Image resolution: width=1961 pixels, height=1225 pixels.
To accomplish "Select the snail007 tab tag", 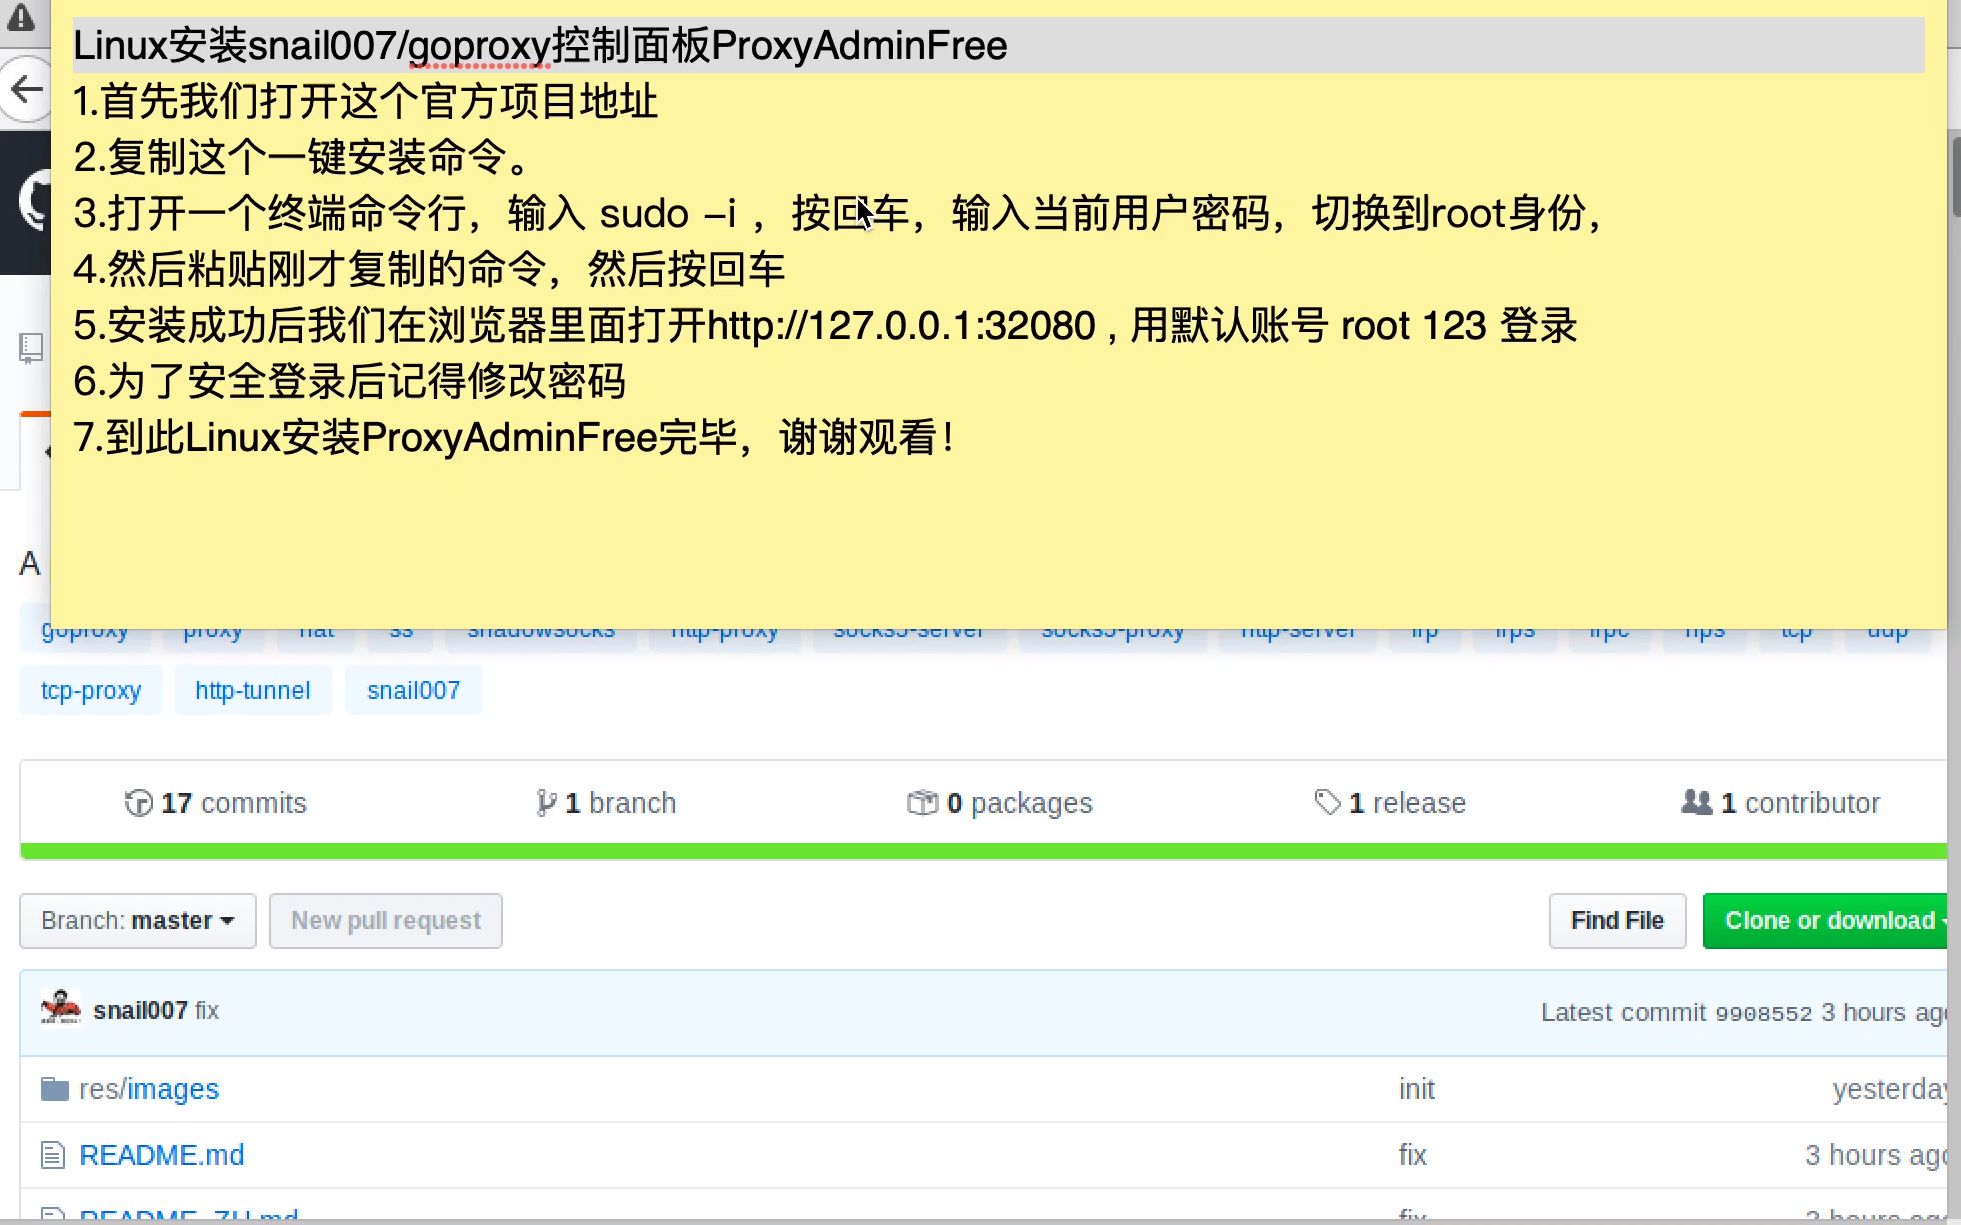I will click(413, 690).
